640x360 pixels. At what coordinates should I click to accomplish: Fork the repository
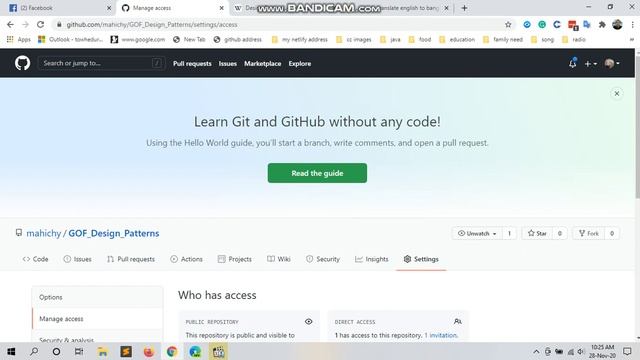588,233
